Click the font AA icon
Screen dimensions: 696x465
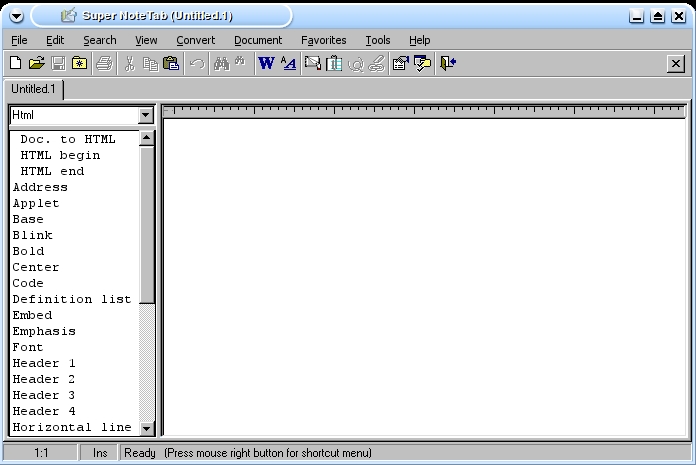(x=289, y=63)
